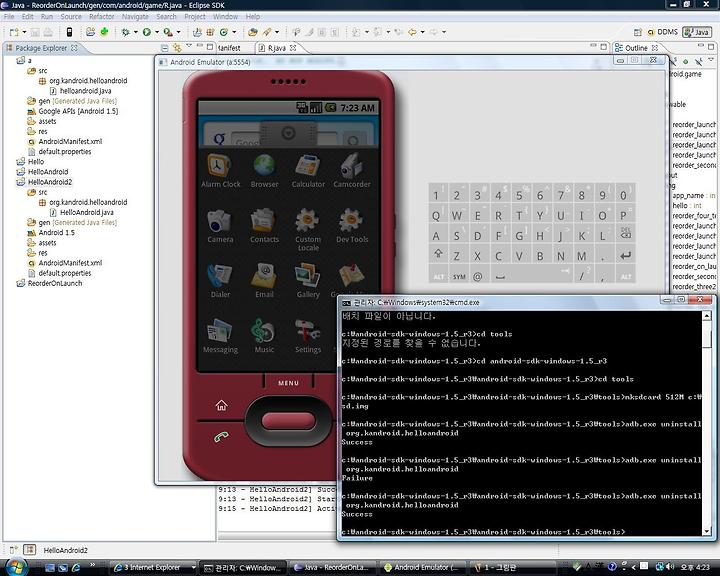This screenshot has width=720, height=576.
Task: Open the Alarm Clock app in emulator
Action: point(220,171)
